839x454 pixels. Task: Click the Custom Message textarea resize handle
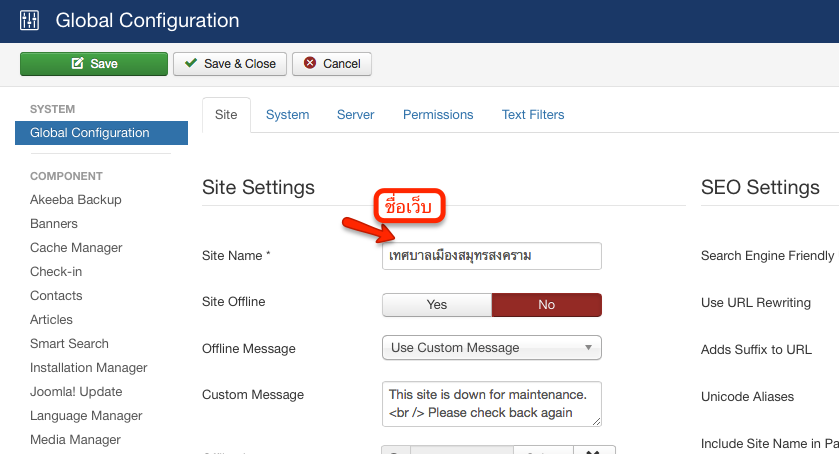[597, 422]
